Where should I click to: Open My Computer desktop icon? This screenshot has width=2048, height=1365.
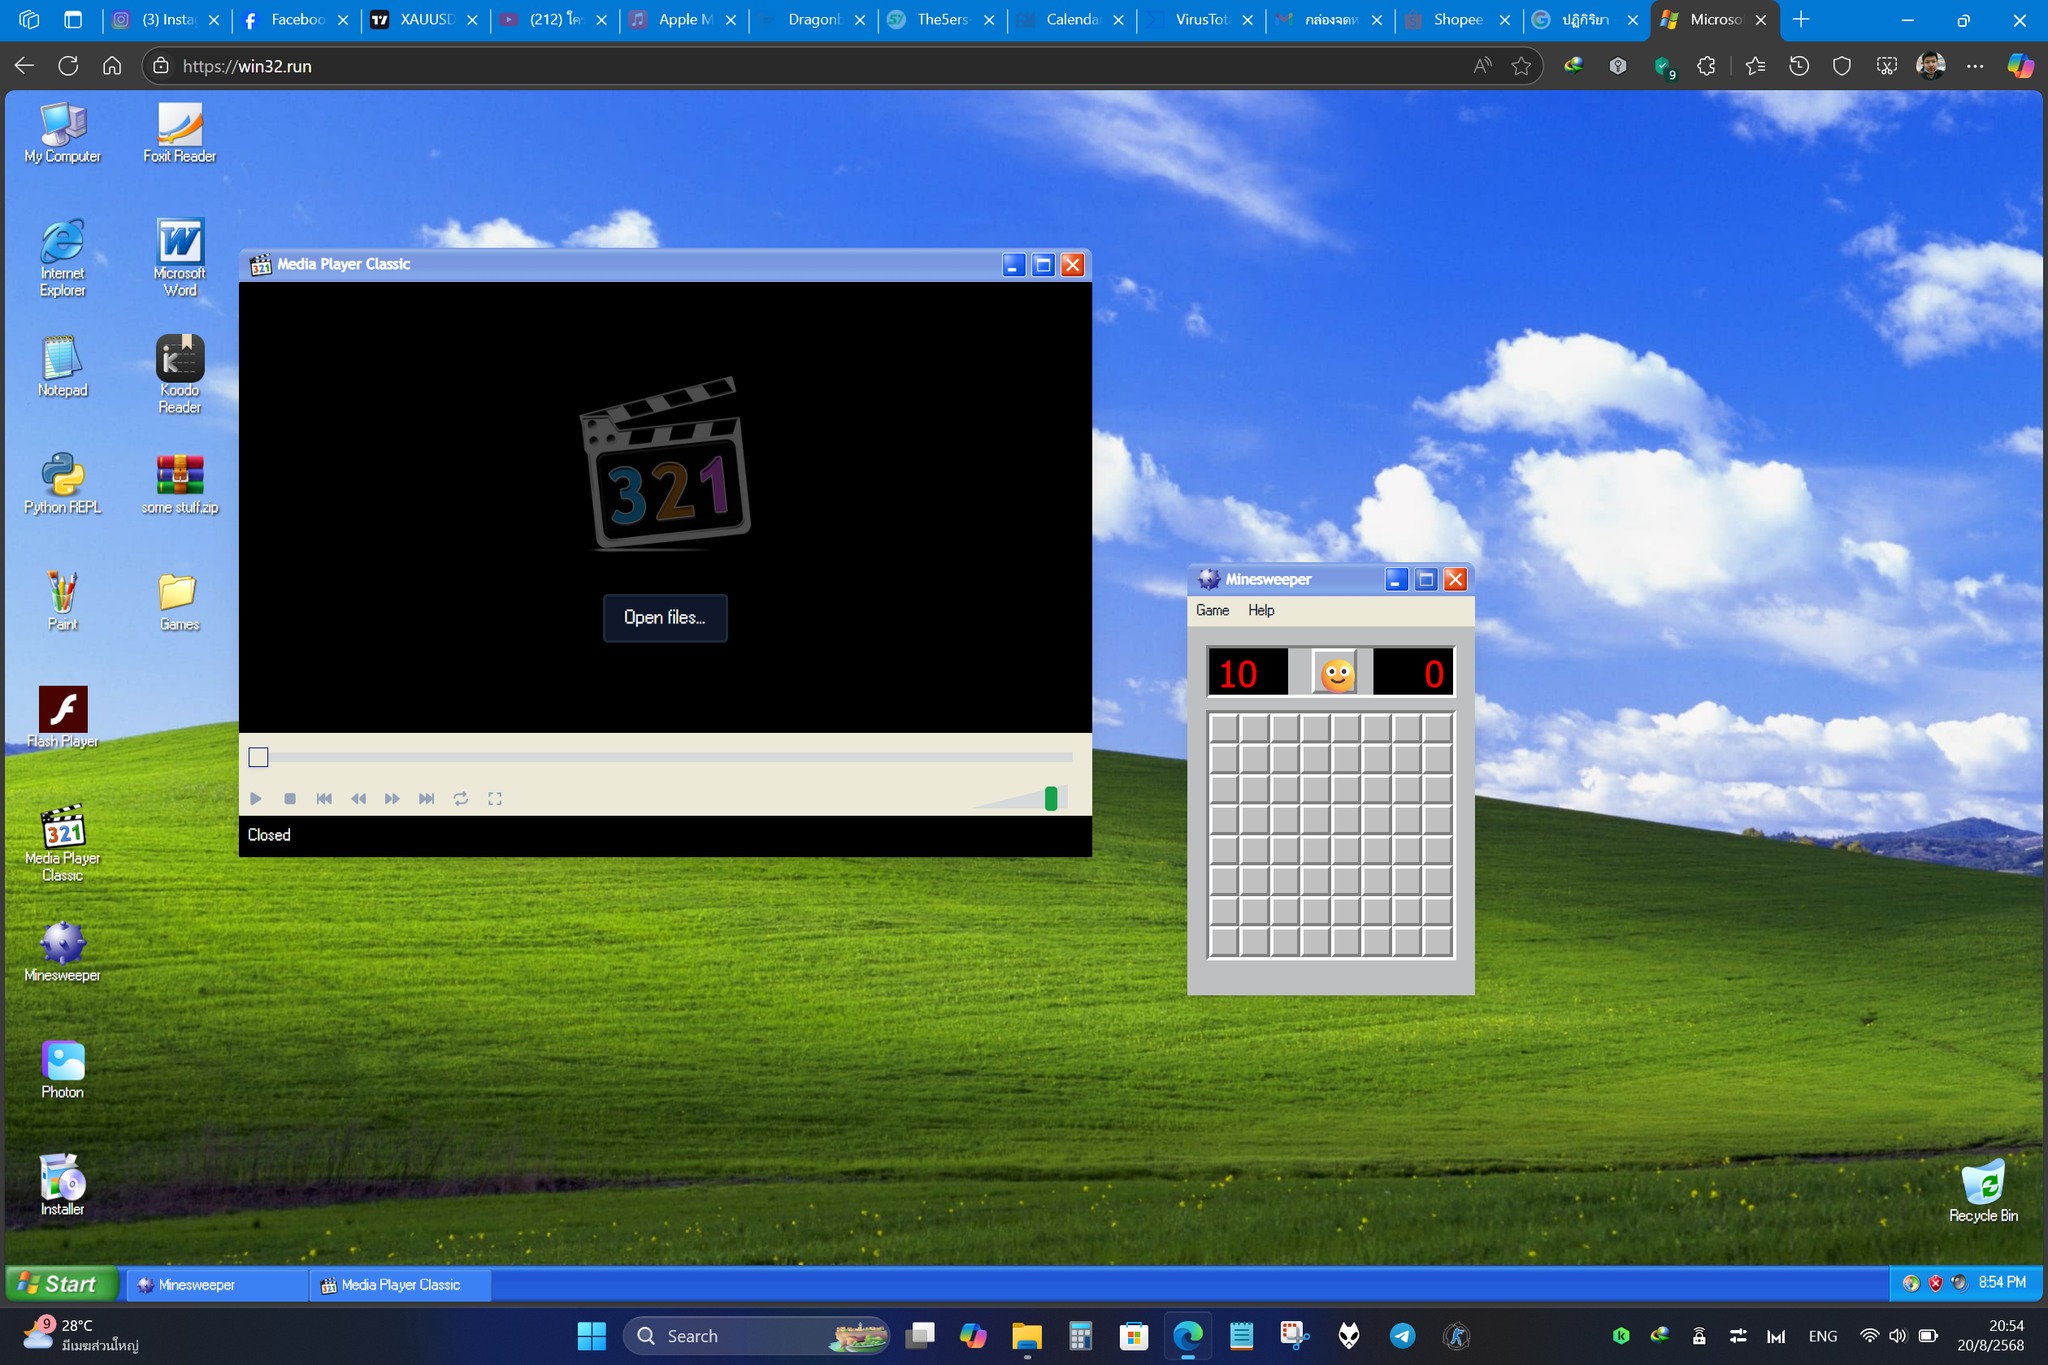point(63,133)
